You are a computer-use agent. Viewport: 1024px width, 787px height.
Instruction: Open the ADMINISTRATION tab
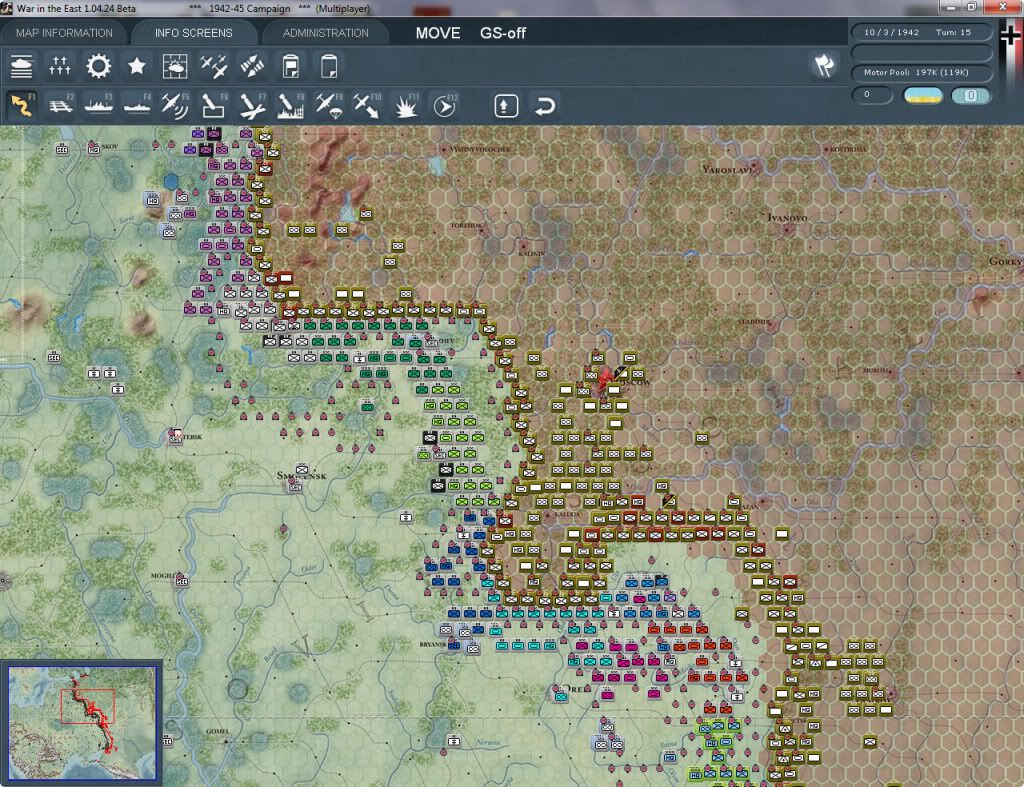click(325, 33)
